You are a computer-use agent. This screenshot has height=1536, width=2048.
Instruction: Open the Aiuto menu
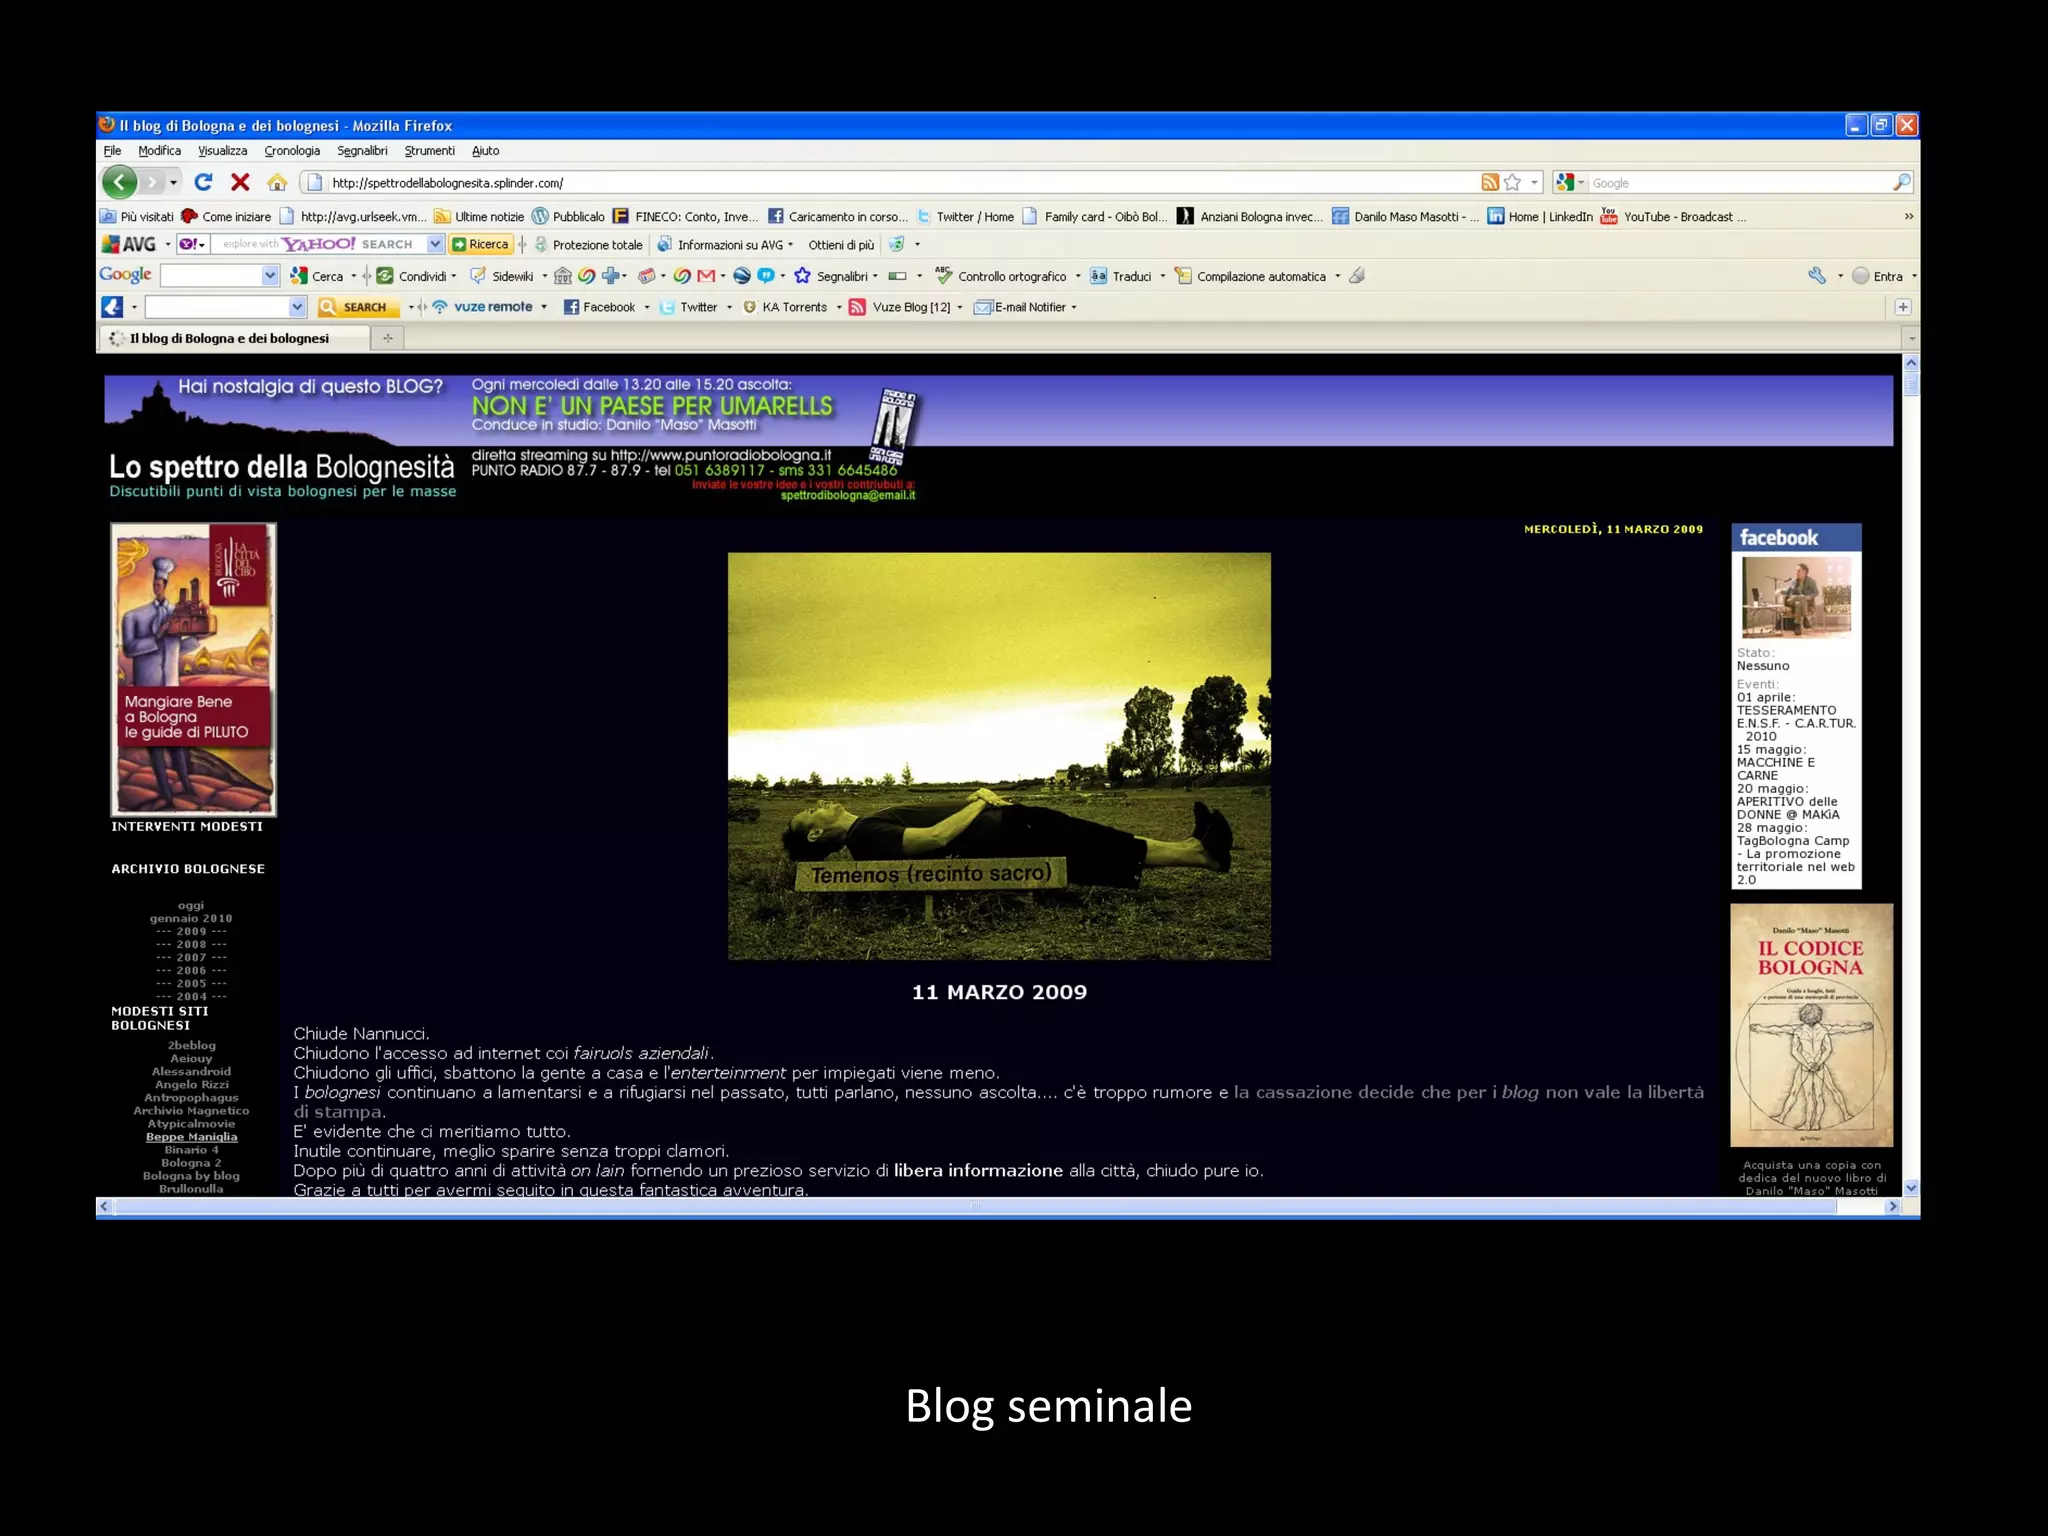[485, 151]
